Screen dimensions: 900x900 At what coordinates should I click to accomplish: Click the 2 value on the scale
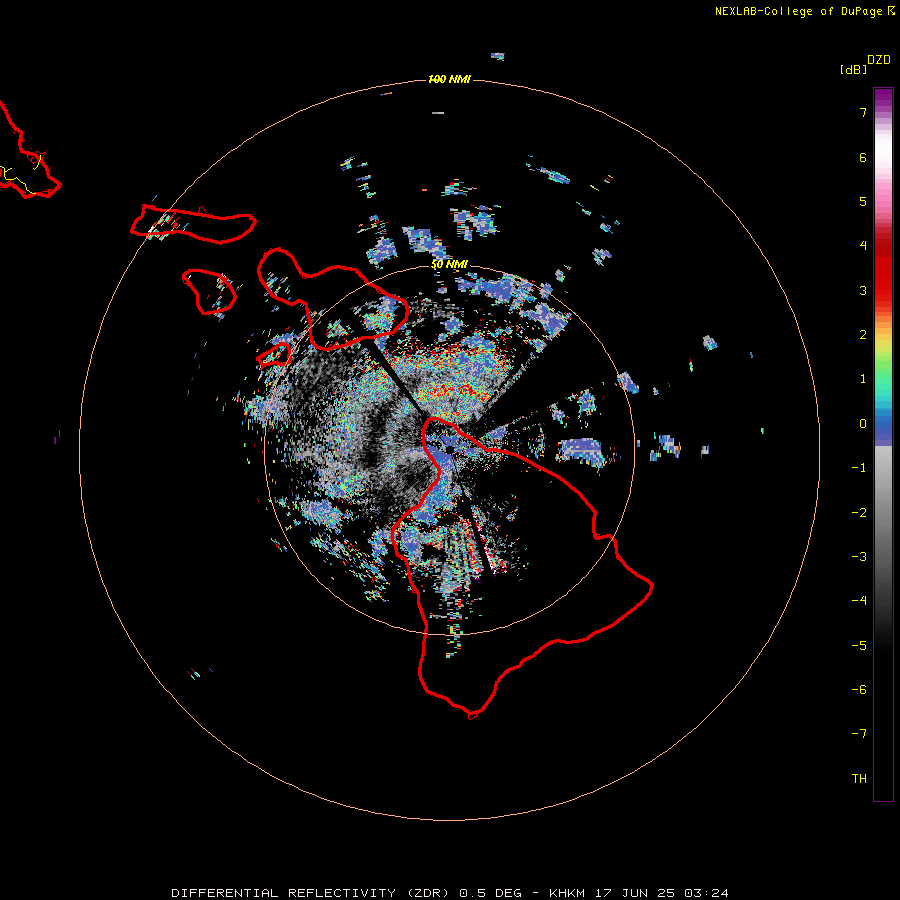click(x=863, y=335)
